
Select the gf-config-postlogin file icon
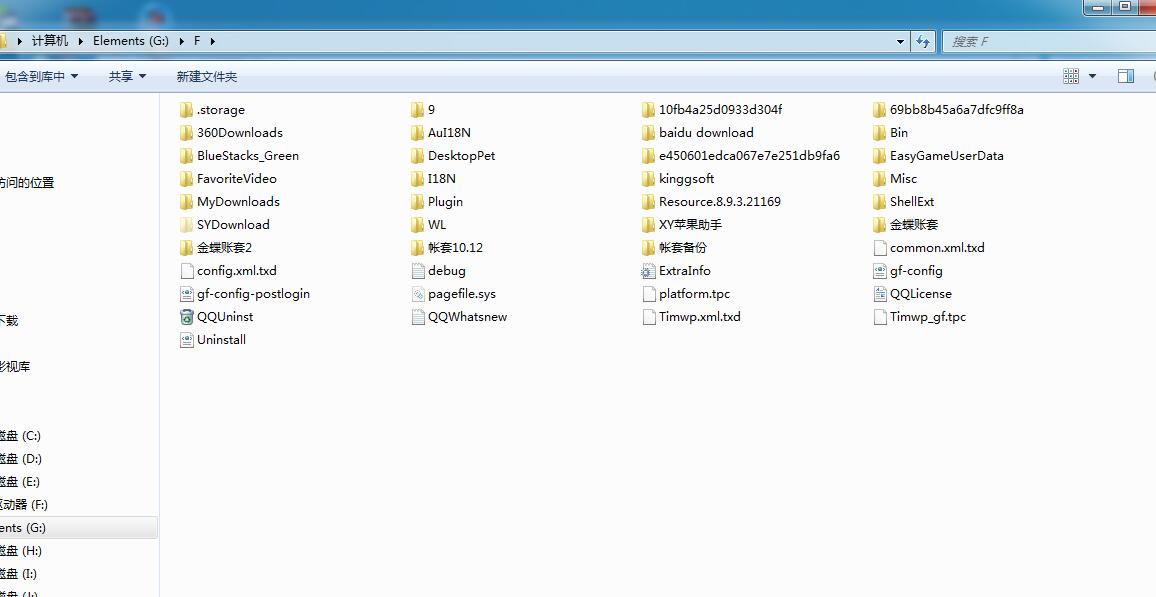186,294
